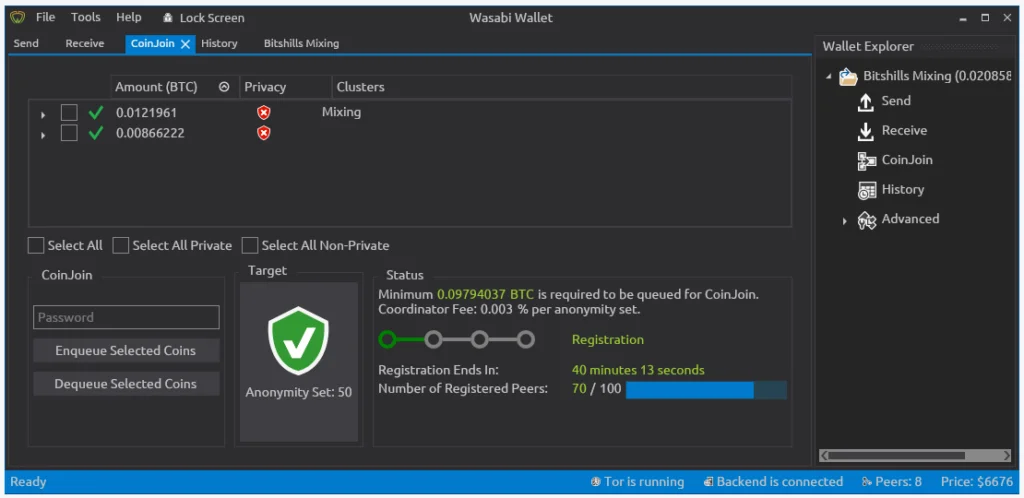Click the green checkmark for 0.00866222 coin
1024x498 pixels.
(96, 133)
